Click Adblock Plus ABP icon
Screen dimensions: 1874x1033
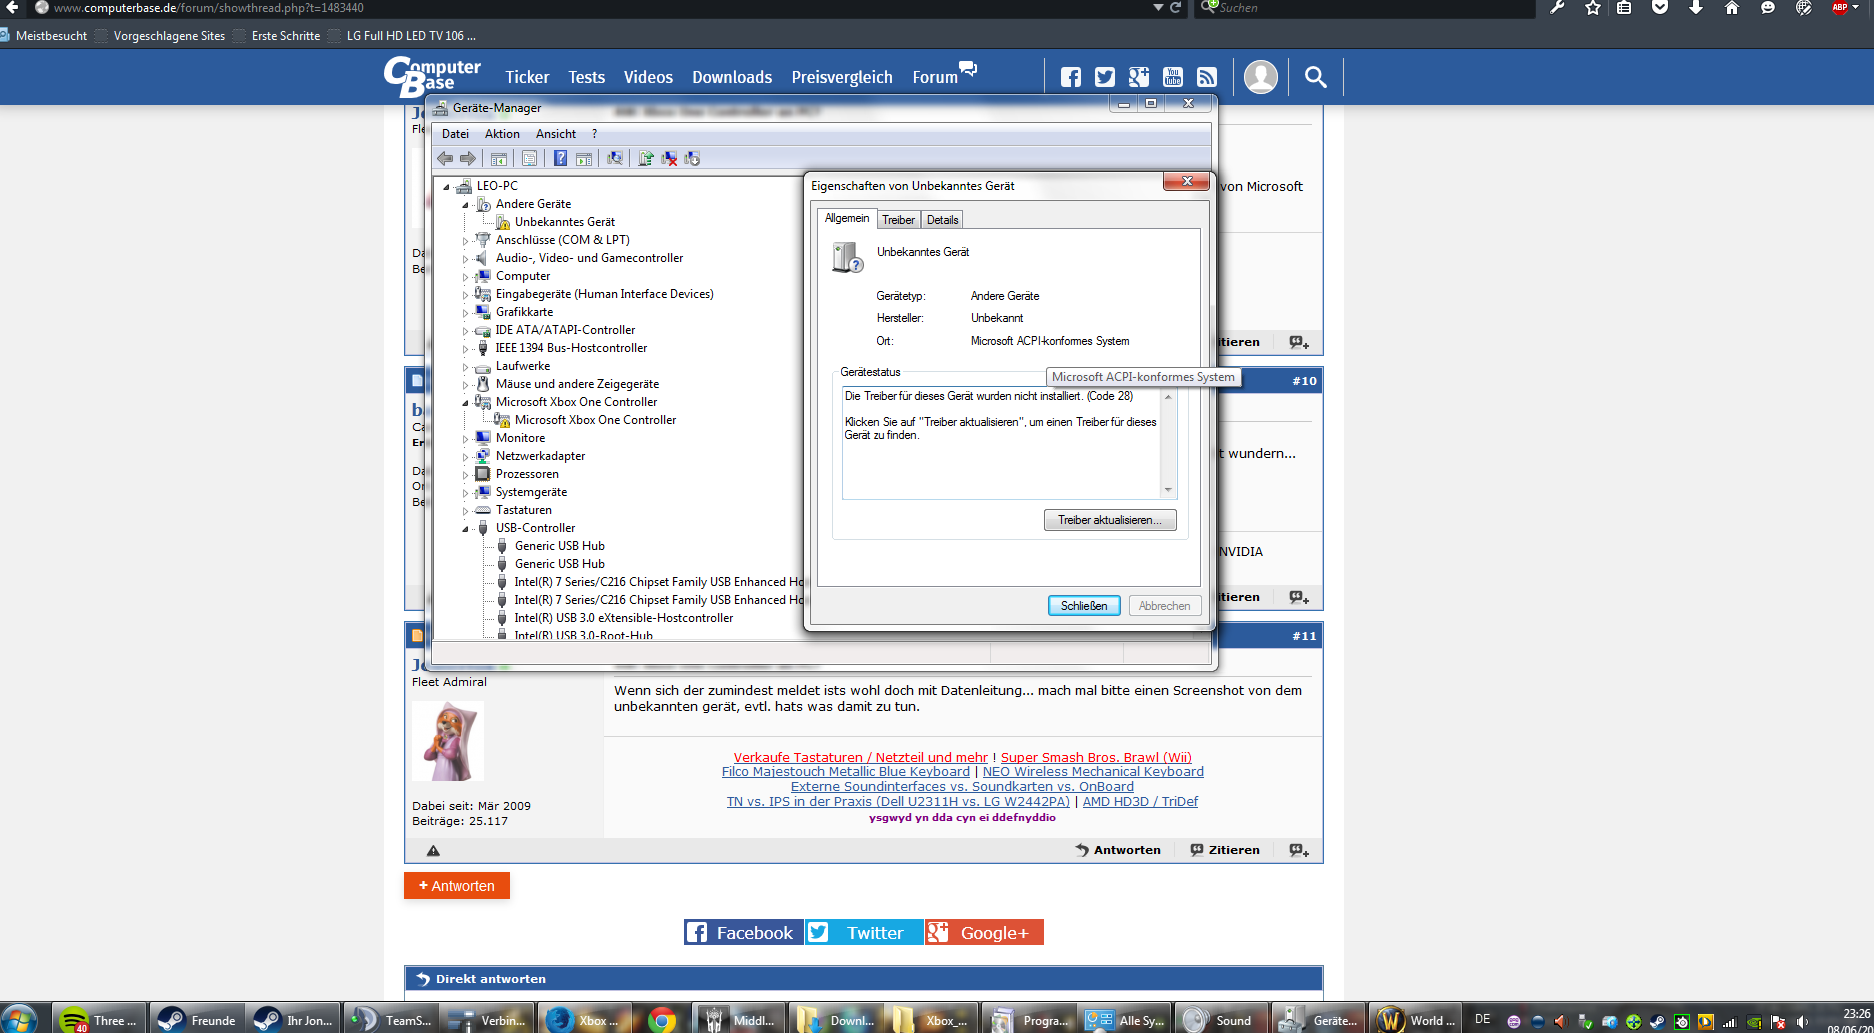pyautogui.click(x=1840, y=8)
